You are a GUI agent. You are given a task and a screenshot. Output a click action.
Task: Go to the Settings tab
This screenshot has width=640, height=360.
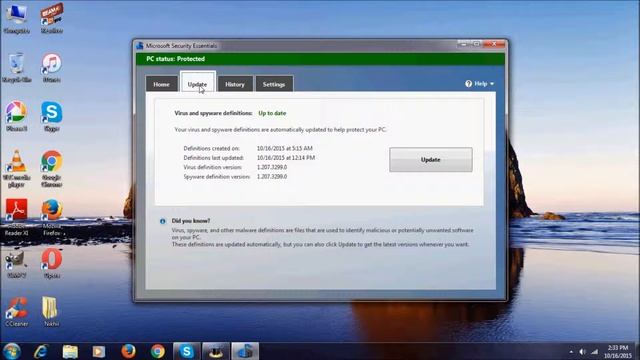274,84
